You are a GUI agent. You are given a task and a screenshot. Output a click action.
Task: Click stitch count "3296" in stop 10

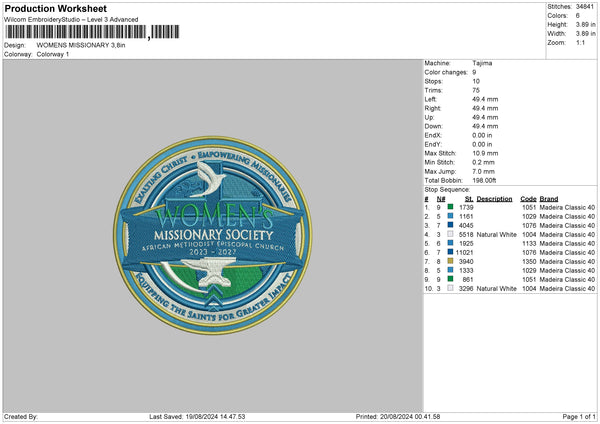pyautogui.click(x=466, y=289)
